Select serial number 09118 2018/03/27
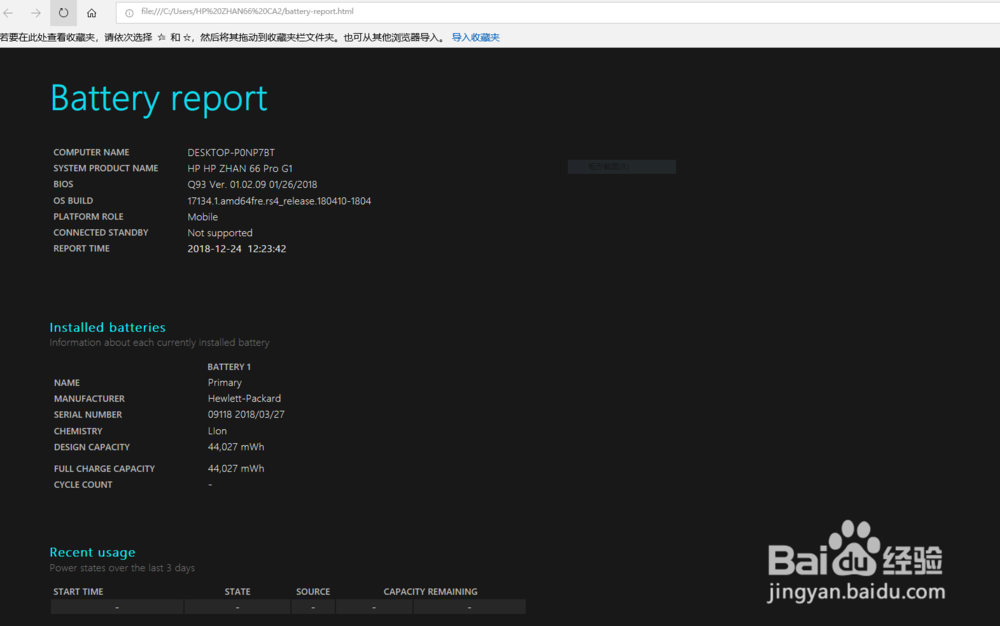Viewport: 1000px width, 626px height. [246, 414]
